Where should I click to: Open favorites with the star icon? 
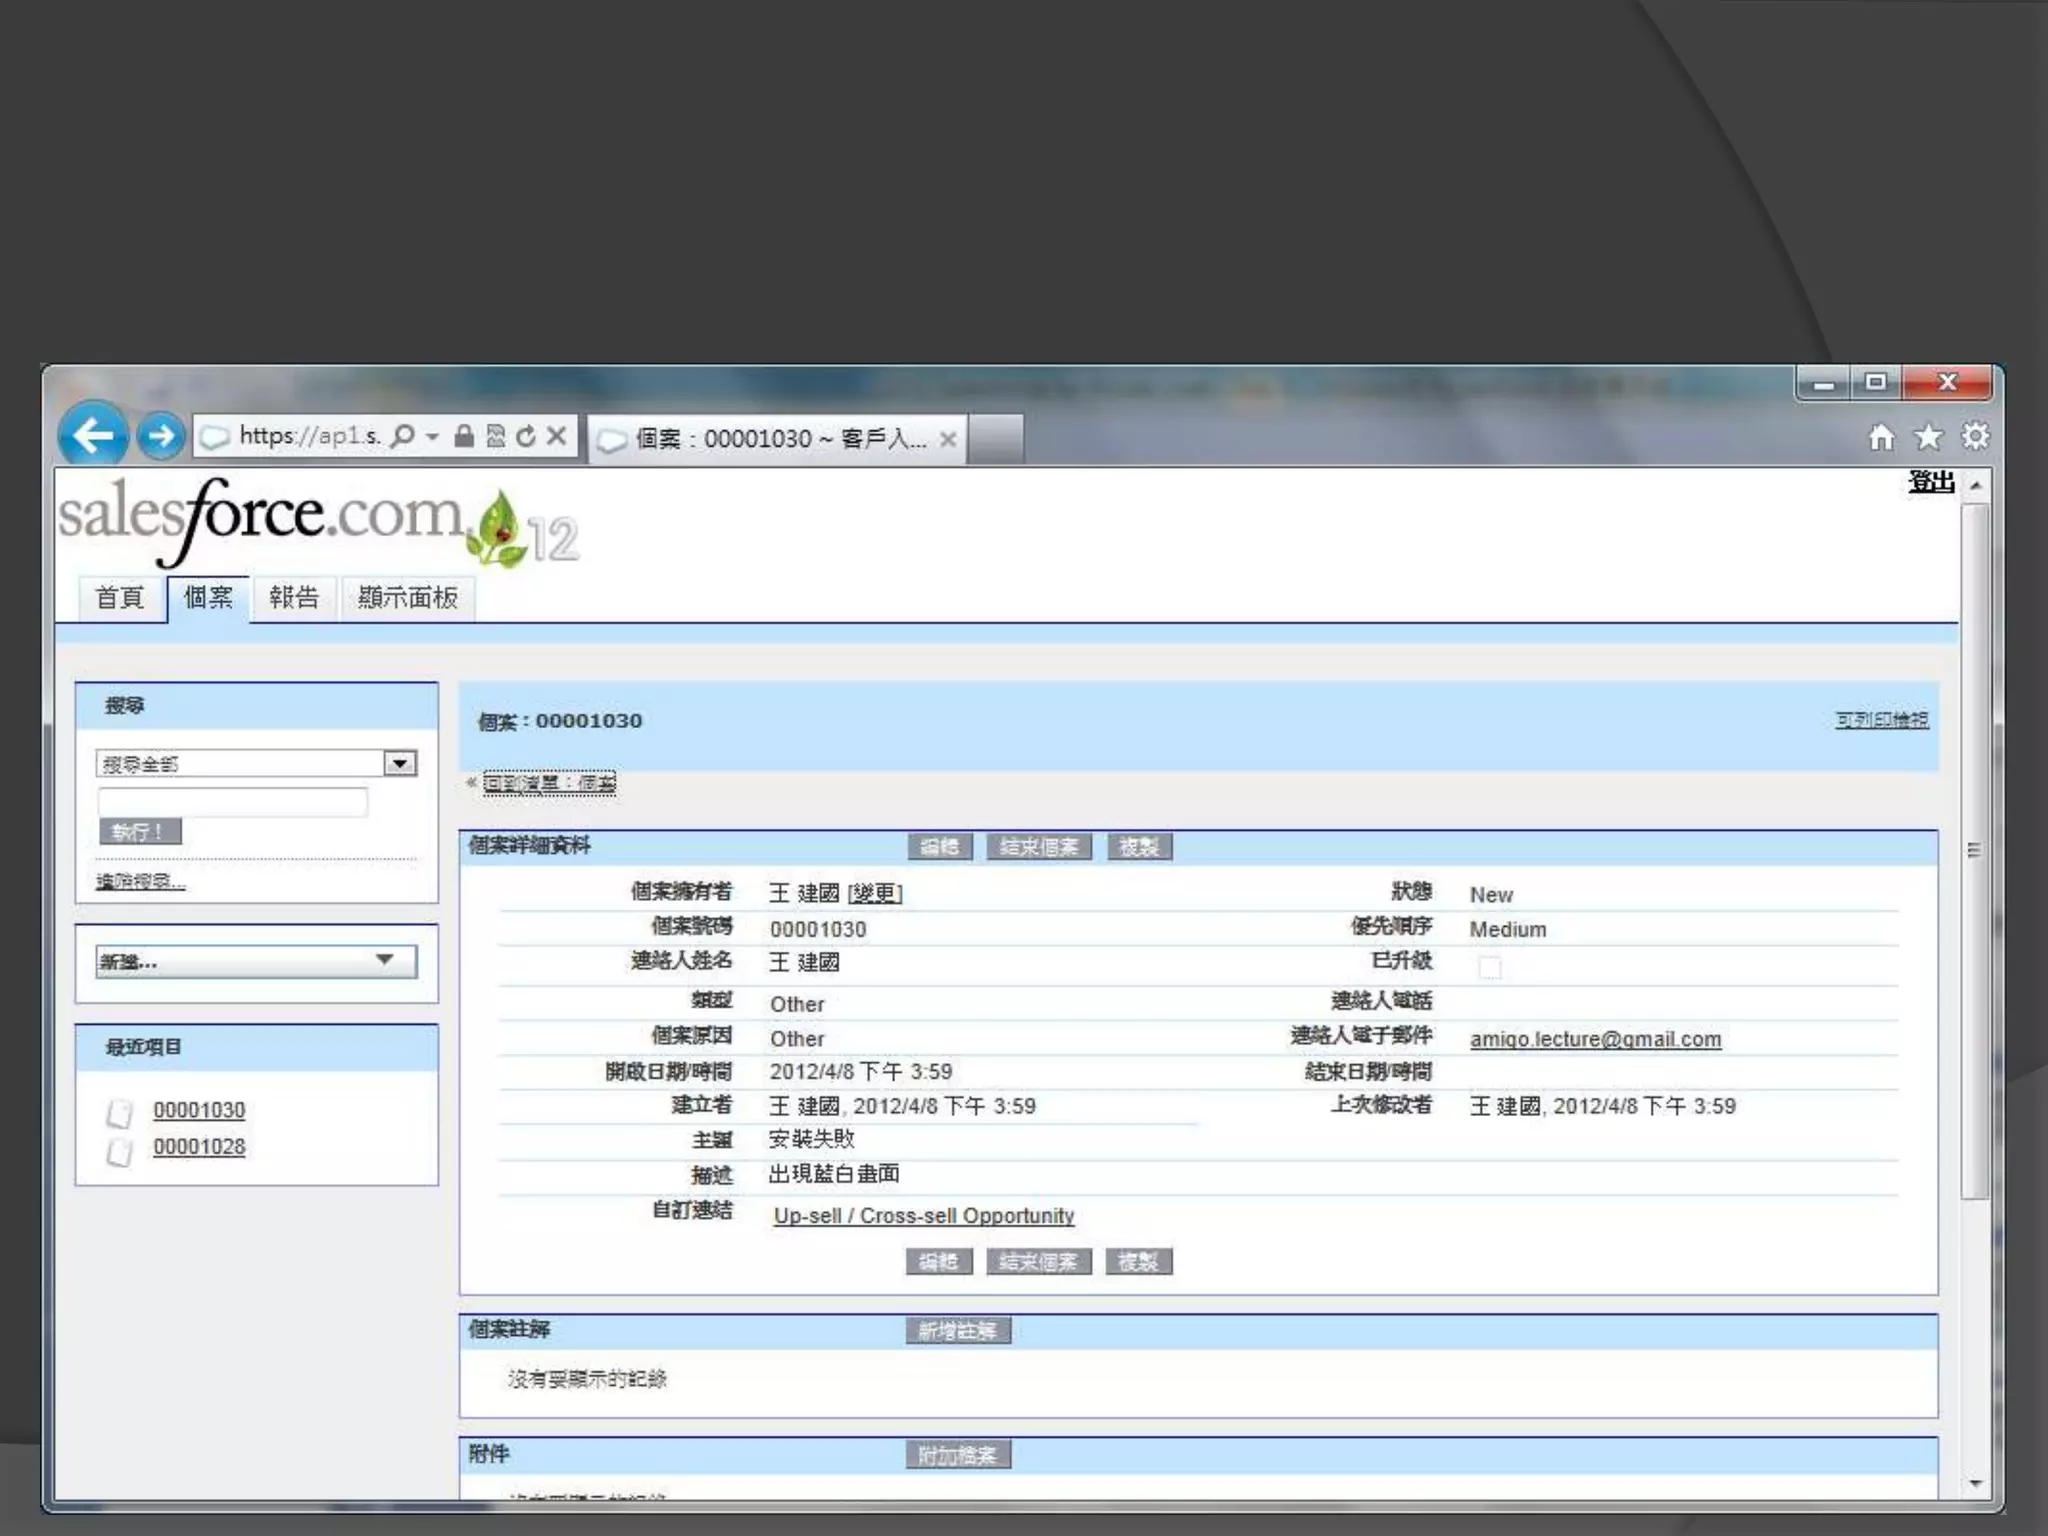click(1928, 437)
